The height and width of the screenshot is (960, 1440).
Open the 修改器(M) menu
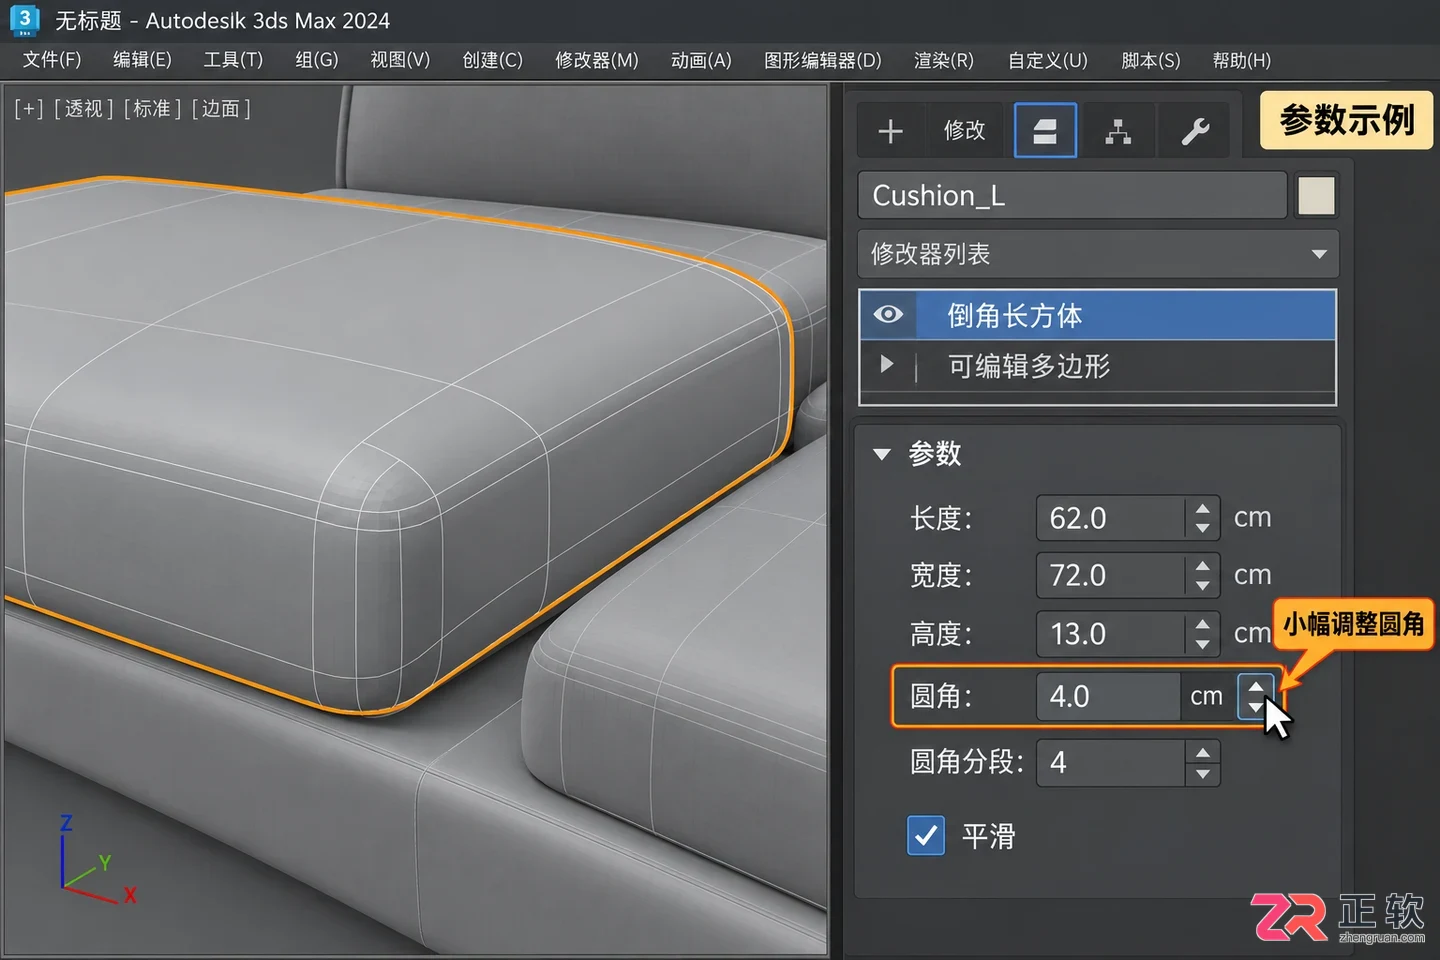coord(597,60)
